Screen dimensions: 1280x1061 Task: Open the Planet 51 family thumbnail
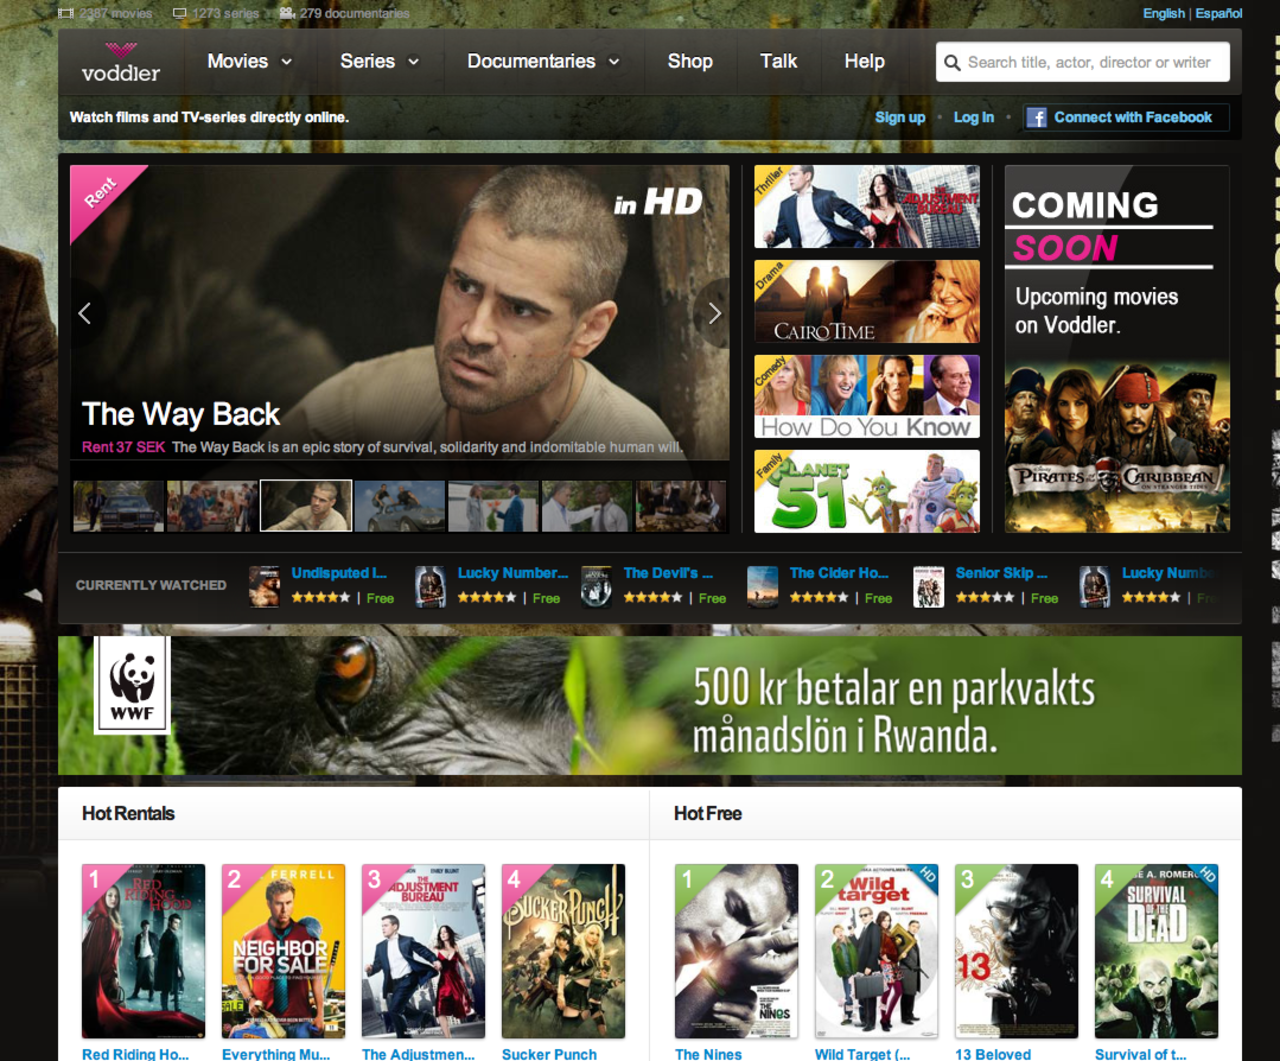[867, 491]
